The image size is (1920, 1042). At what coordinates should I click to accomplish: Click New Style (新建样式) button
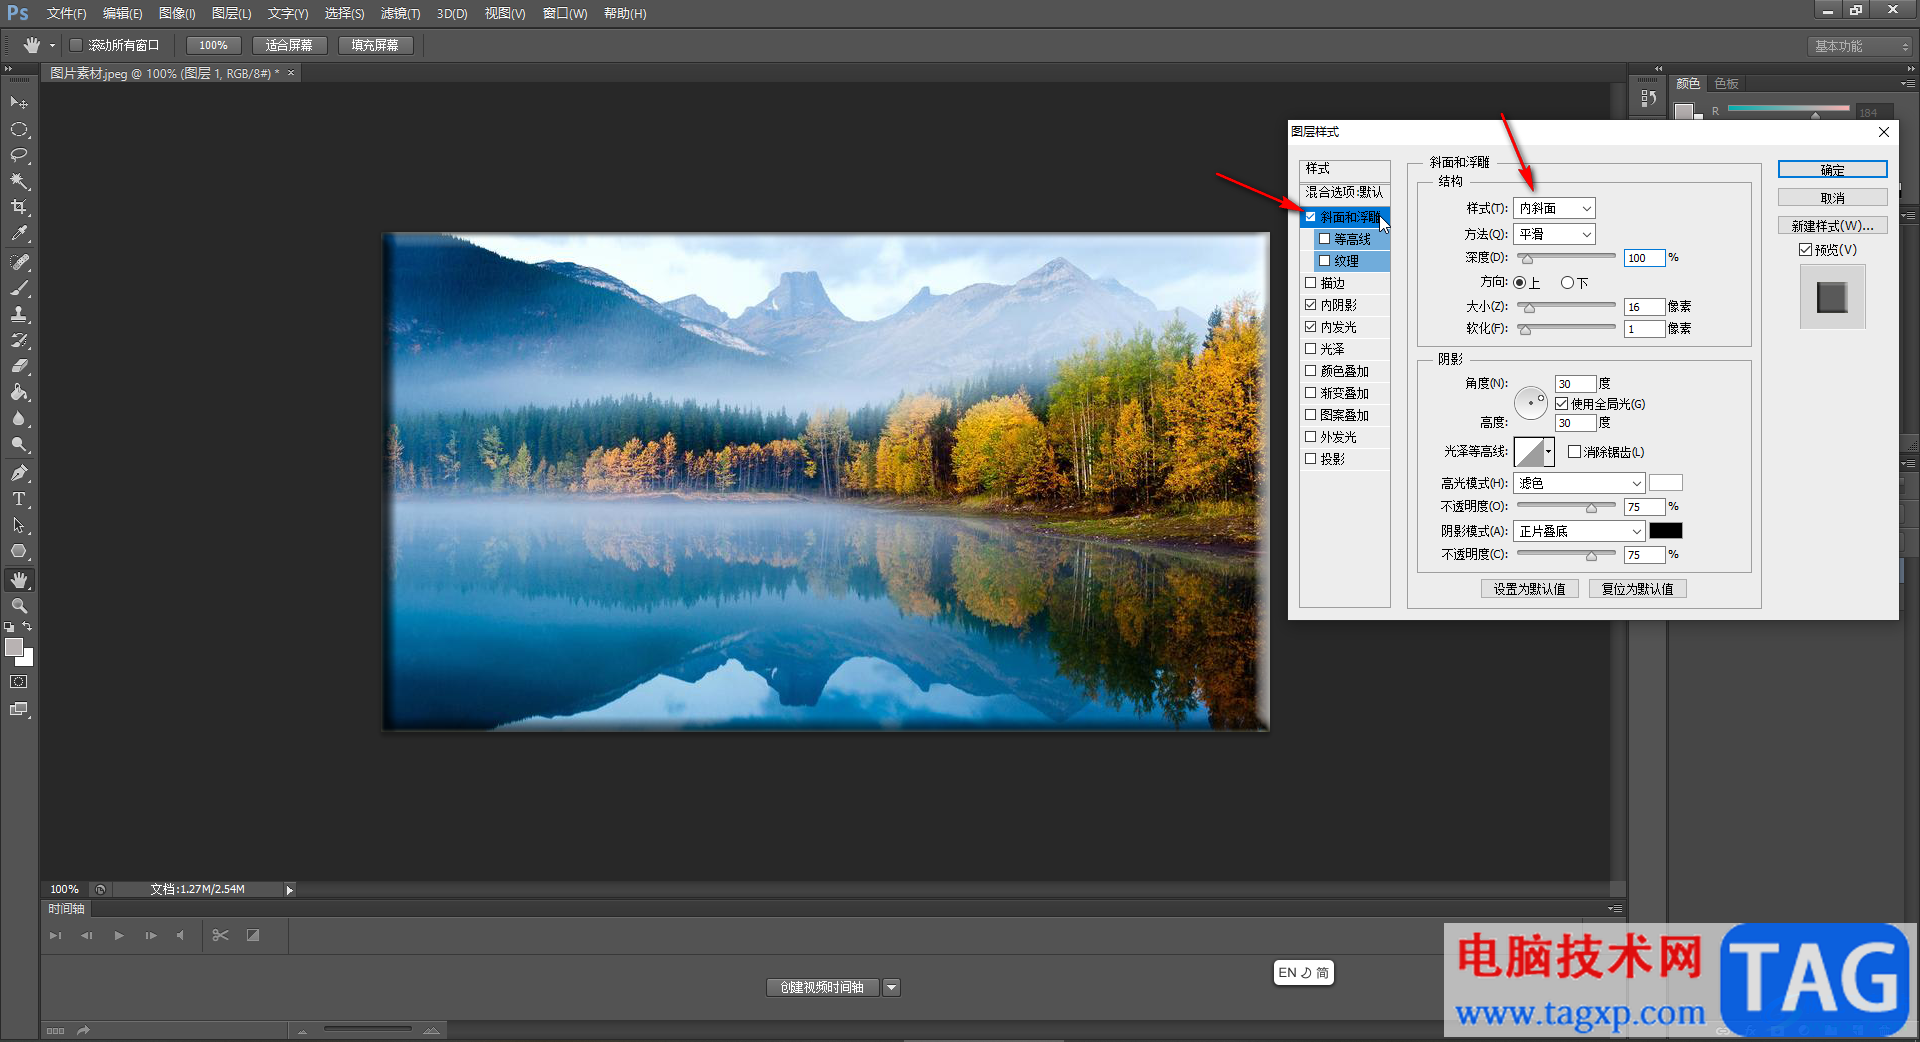click(x=1832, y=226)
